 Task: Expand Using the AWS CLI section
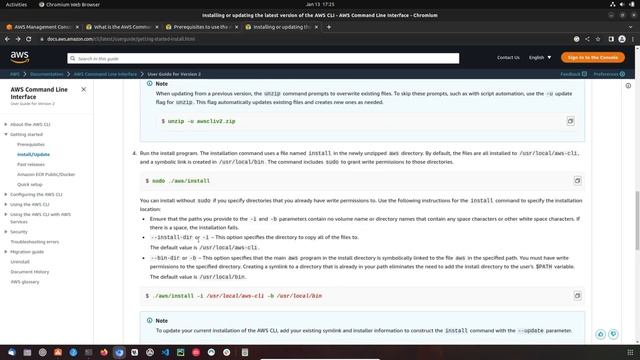pos(6,204)
